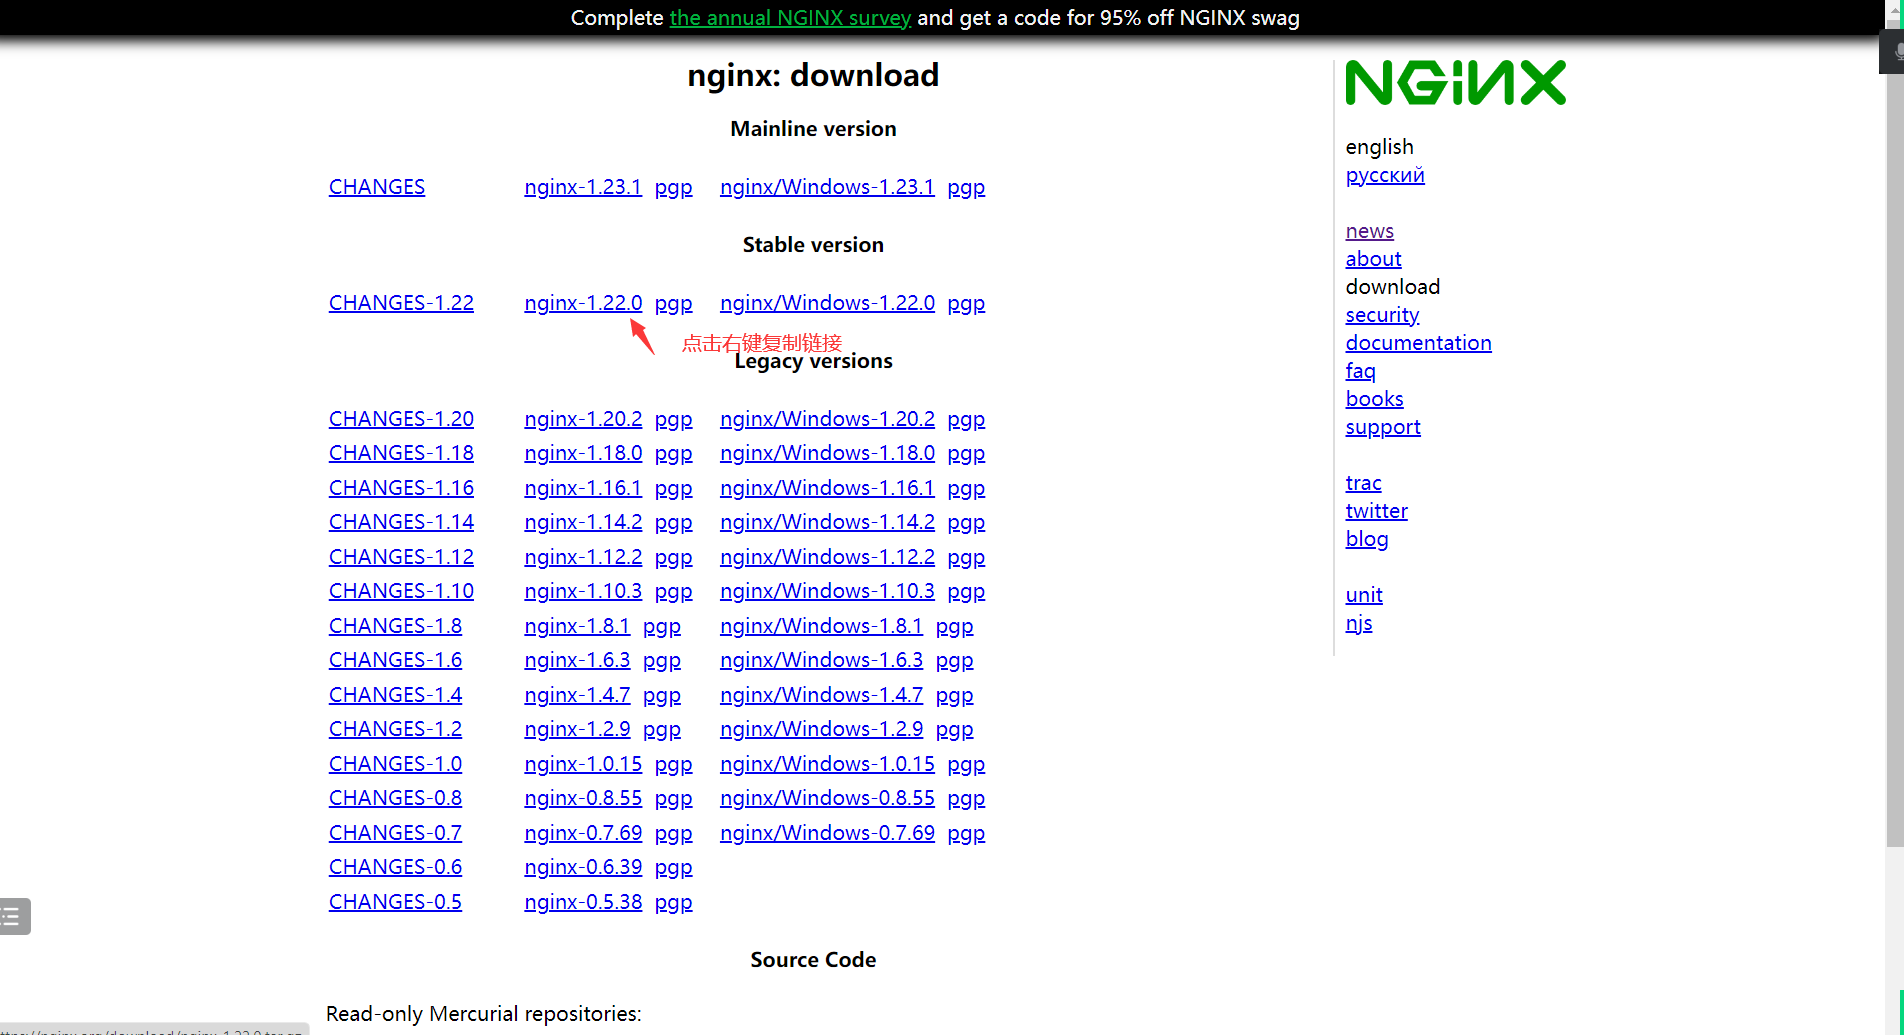Open pgp signature beside nginx/Windows-1.22.0
The image size is (1904, 1035).
point(966,303)
